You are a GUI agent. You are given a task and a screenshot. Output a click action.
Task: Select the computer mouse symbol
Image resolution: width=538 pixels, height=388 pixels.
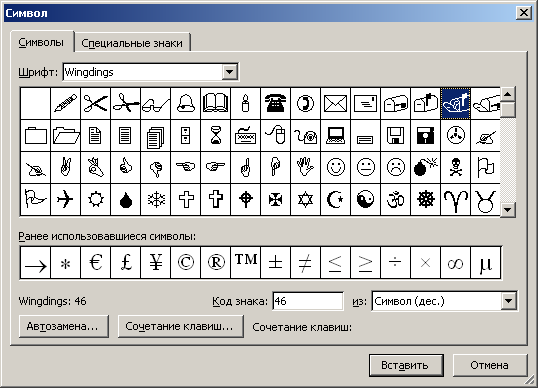point(276,136)
